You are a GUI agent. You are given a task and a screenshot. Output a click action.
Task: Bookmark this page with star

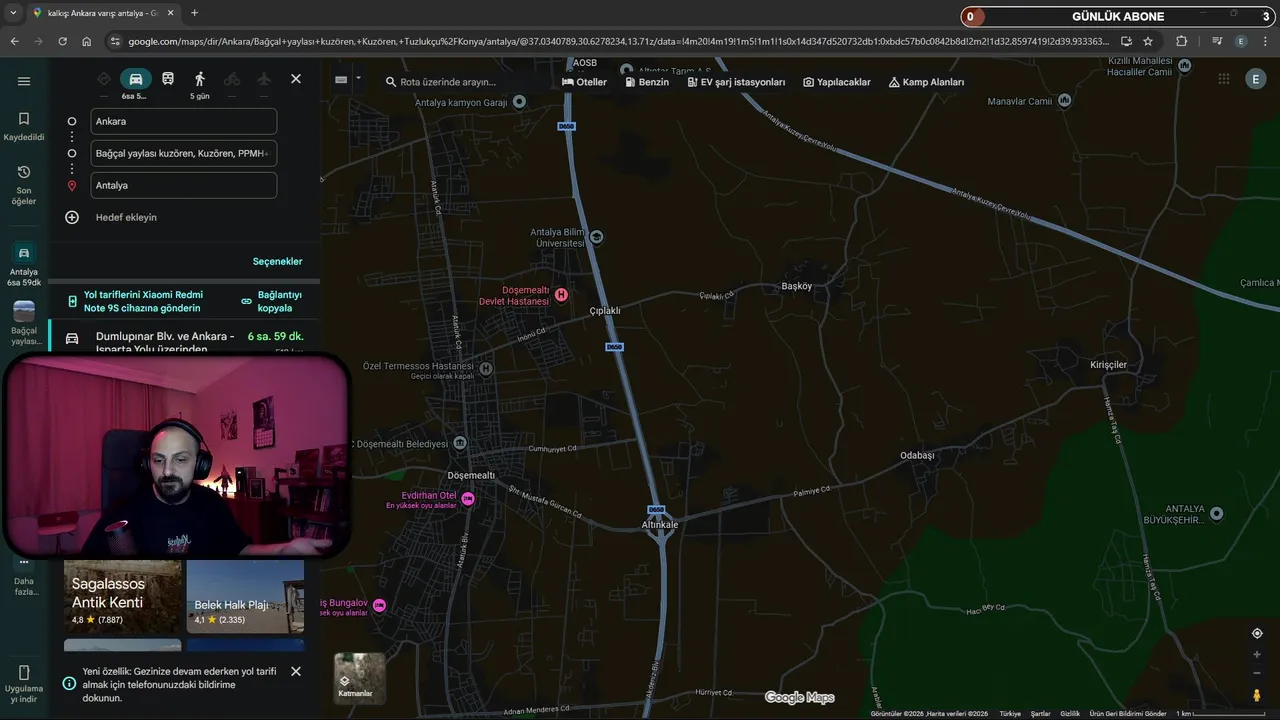(x=1148, y=41)
